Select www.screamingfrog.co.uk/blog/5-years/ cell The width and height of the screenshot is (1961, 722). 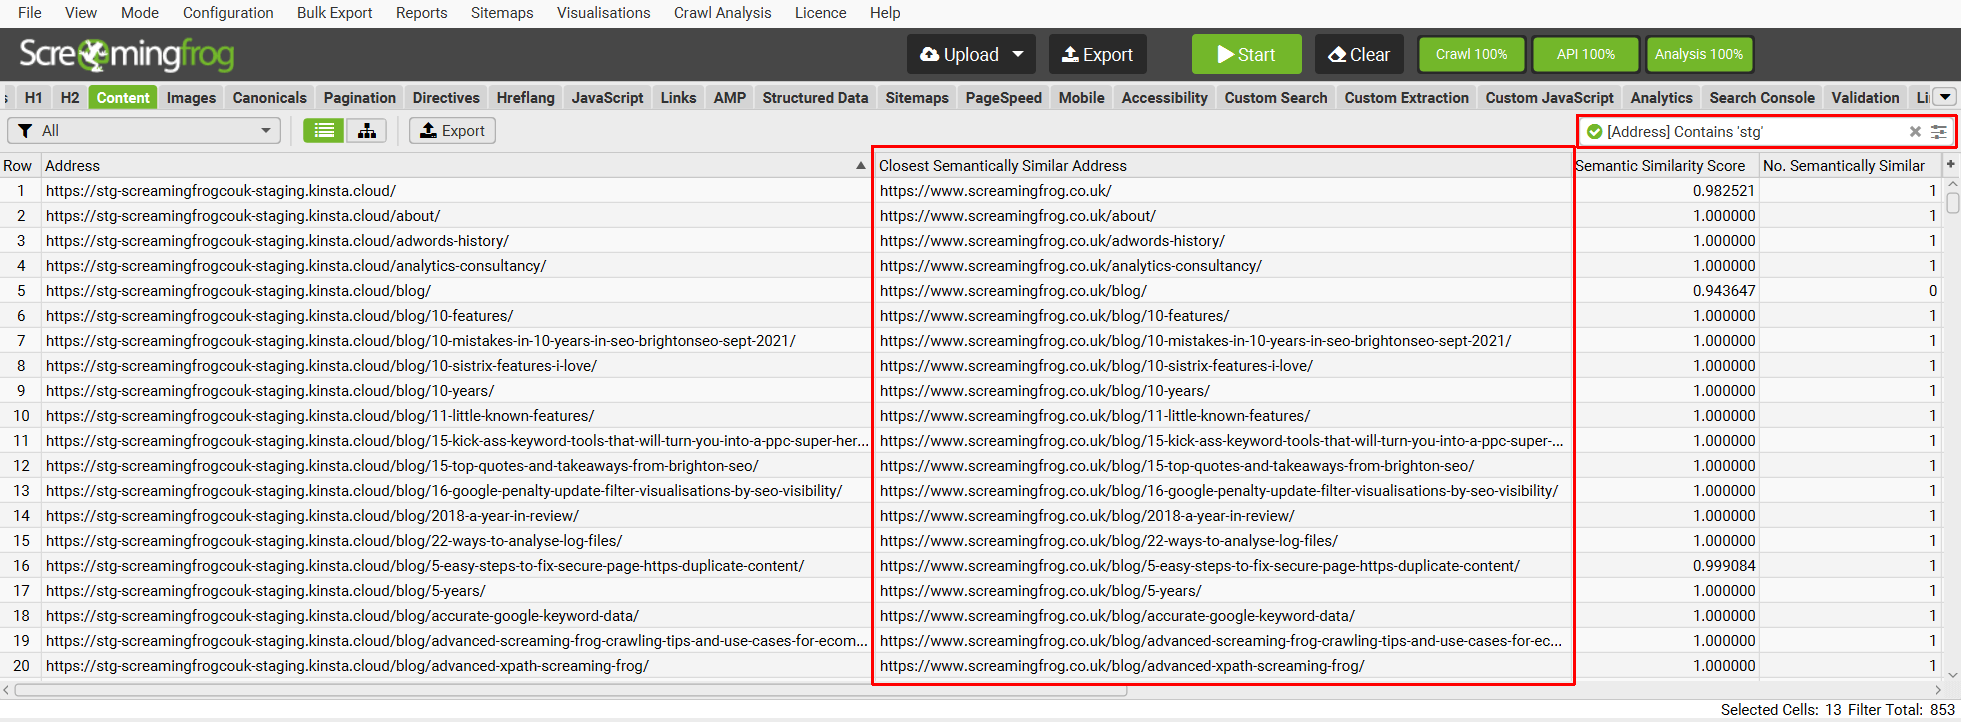1223,590
